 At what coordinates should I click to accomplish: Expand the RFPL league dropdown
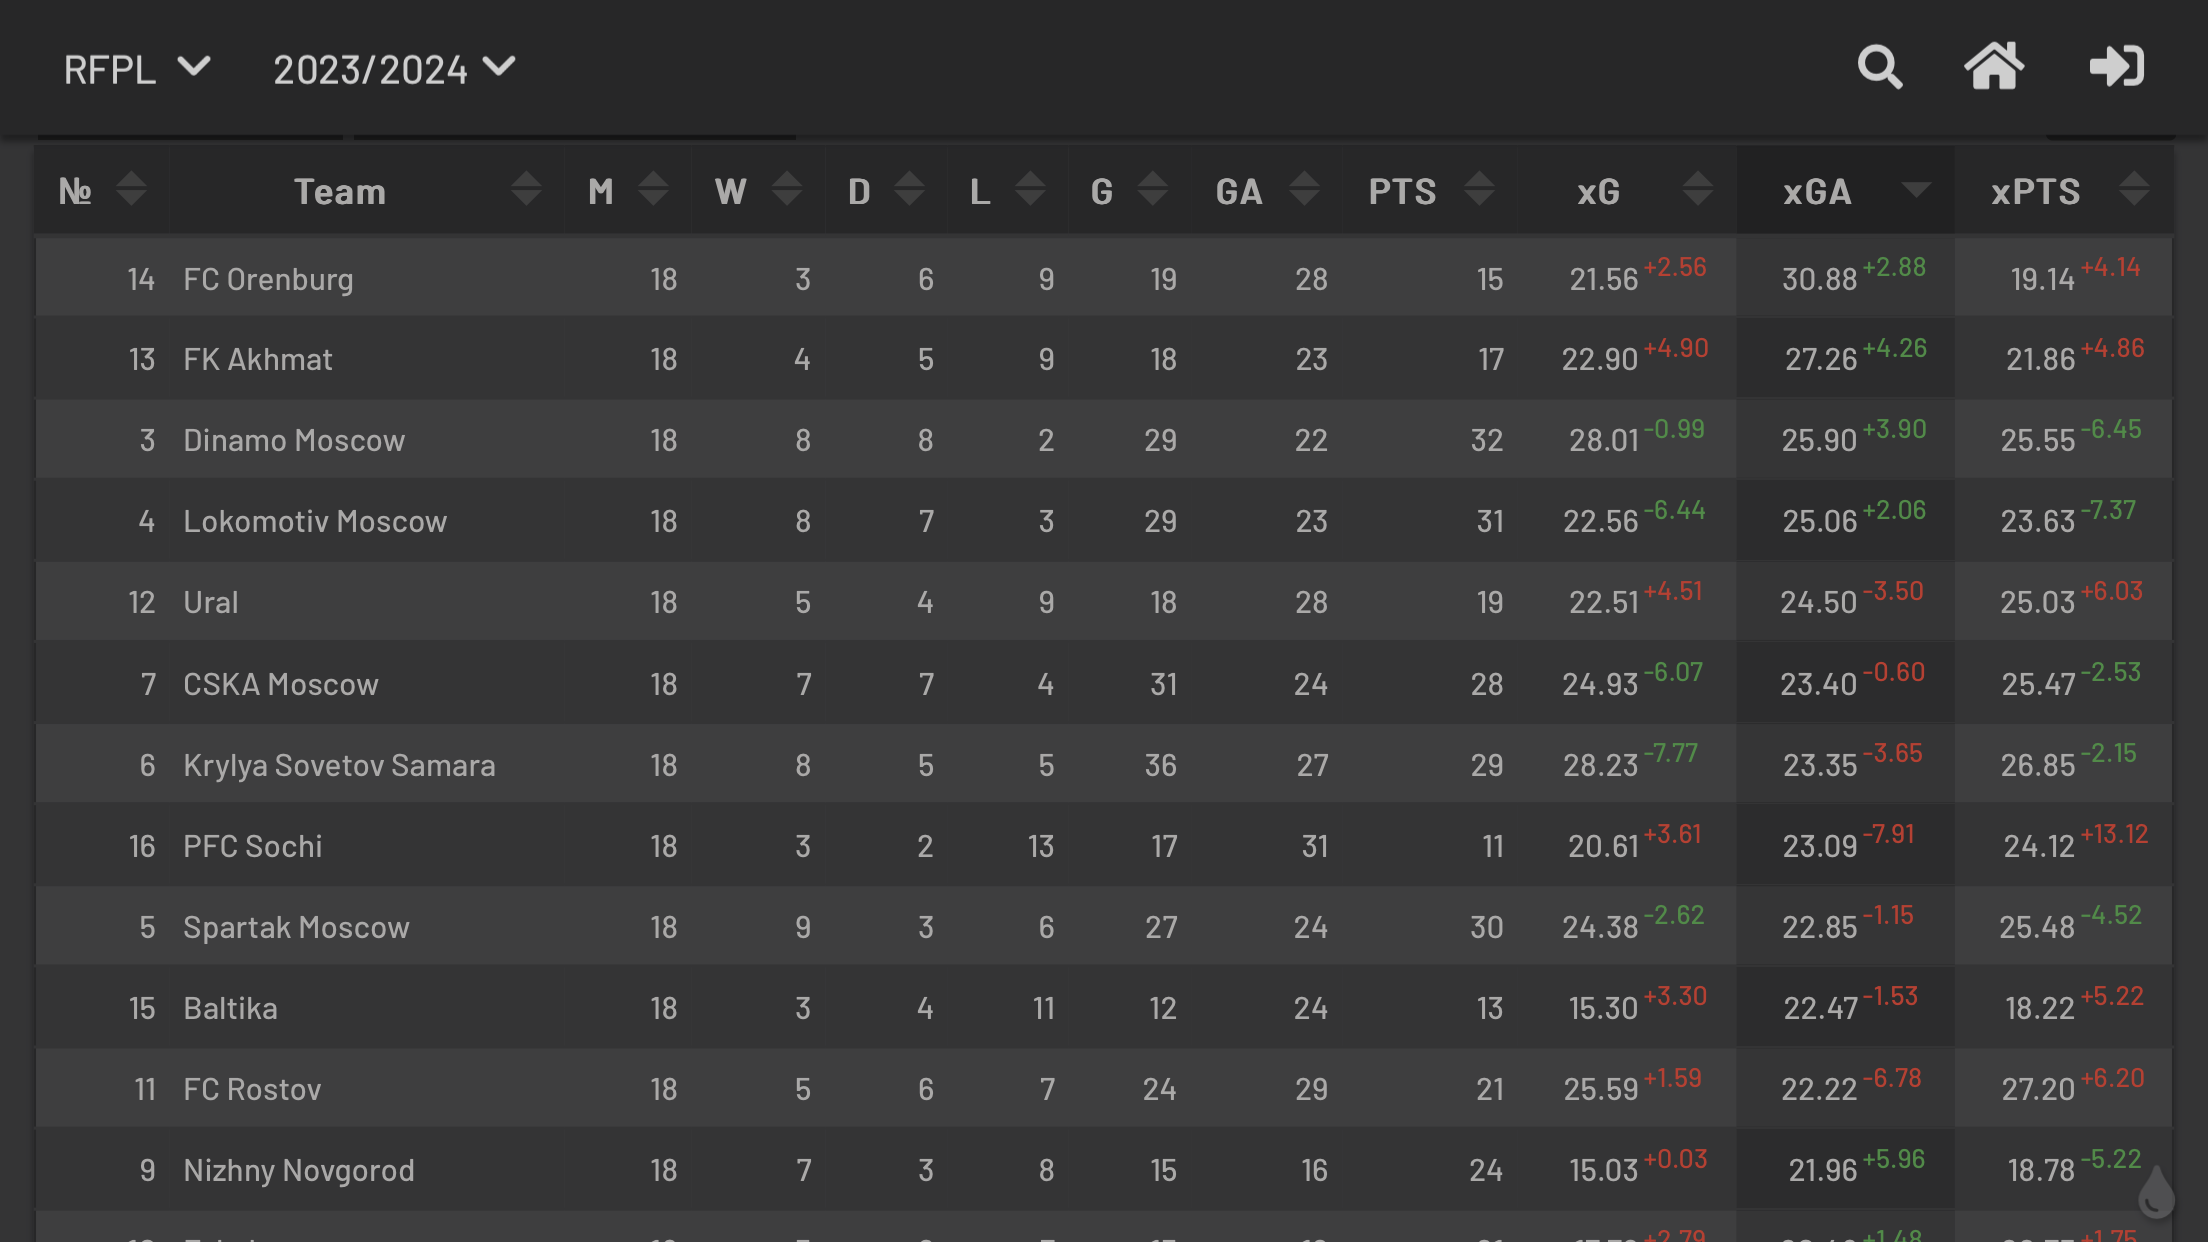[137, 69]
